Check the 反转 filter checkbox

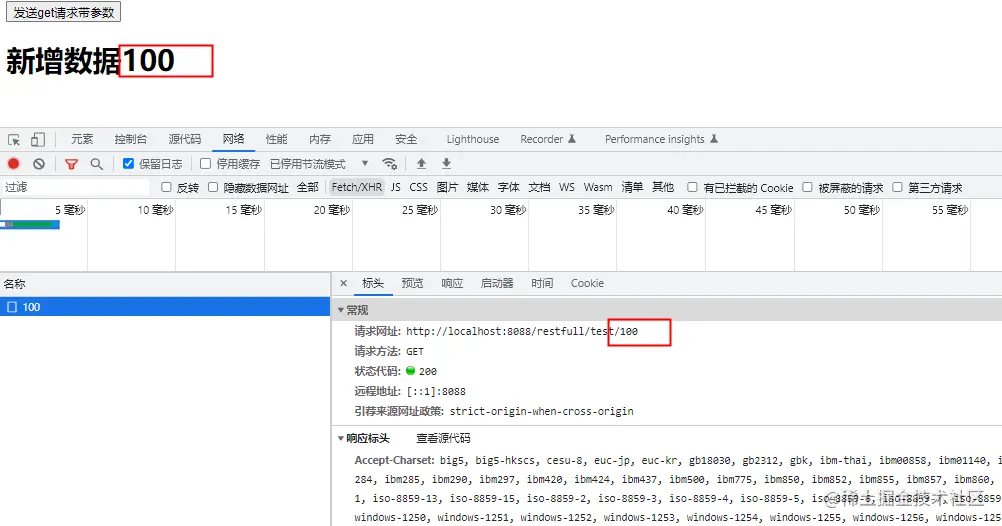[166, 187]
